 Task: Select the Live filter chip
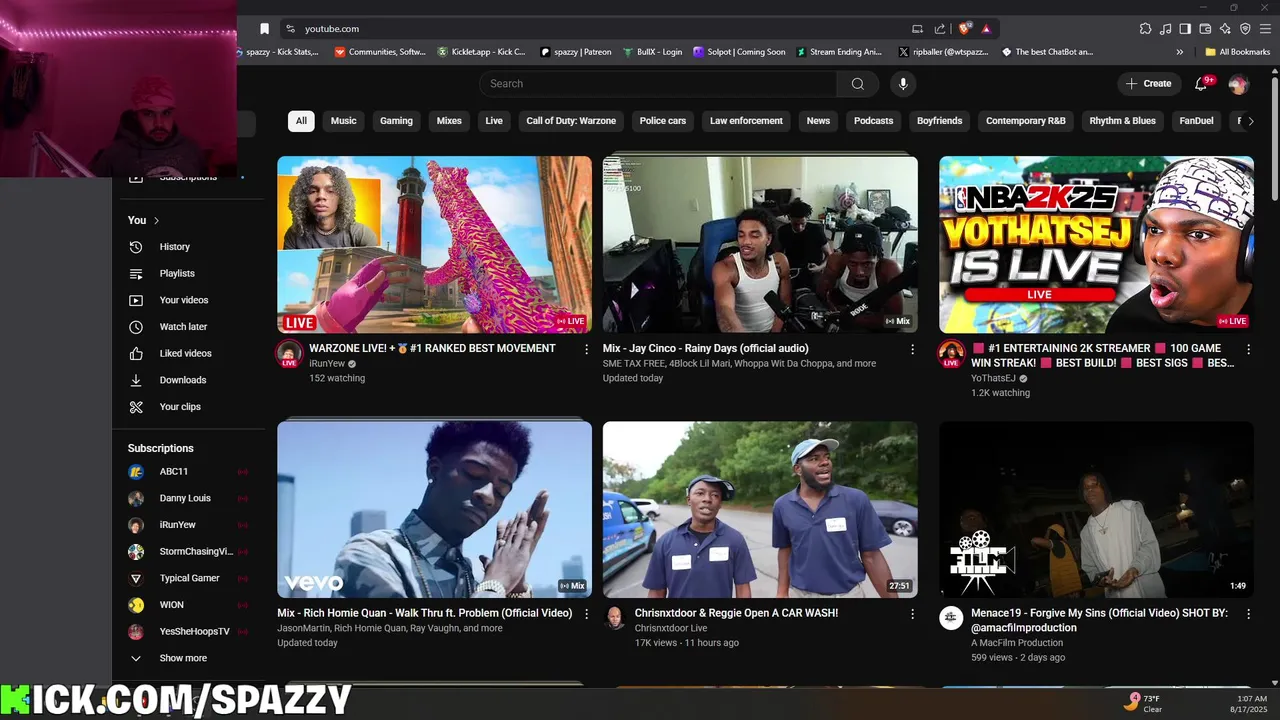(494, 121)
